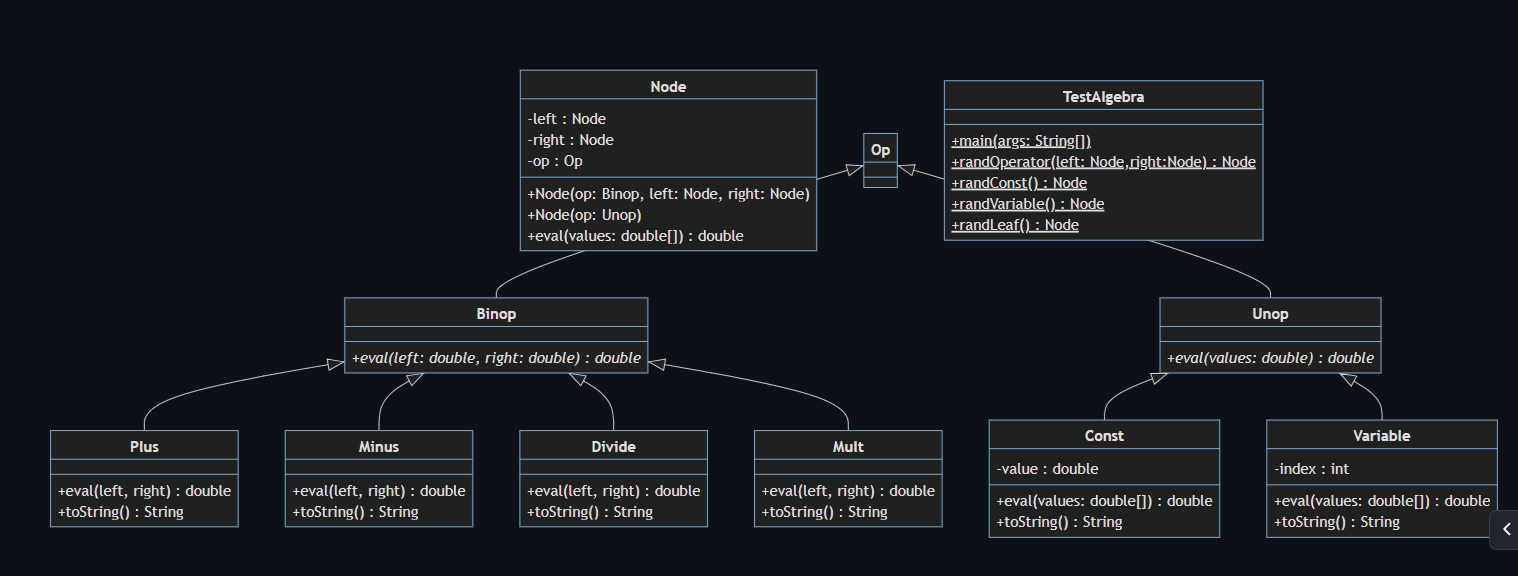Click the Node class title bar

click(x=667, y=86)
